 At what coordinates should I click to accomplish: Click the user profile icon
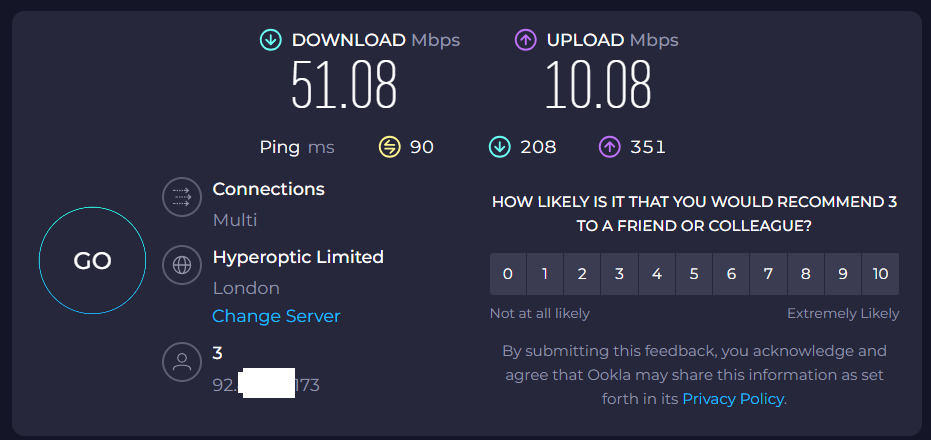(182, 361)
